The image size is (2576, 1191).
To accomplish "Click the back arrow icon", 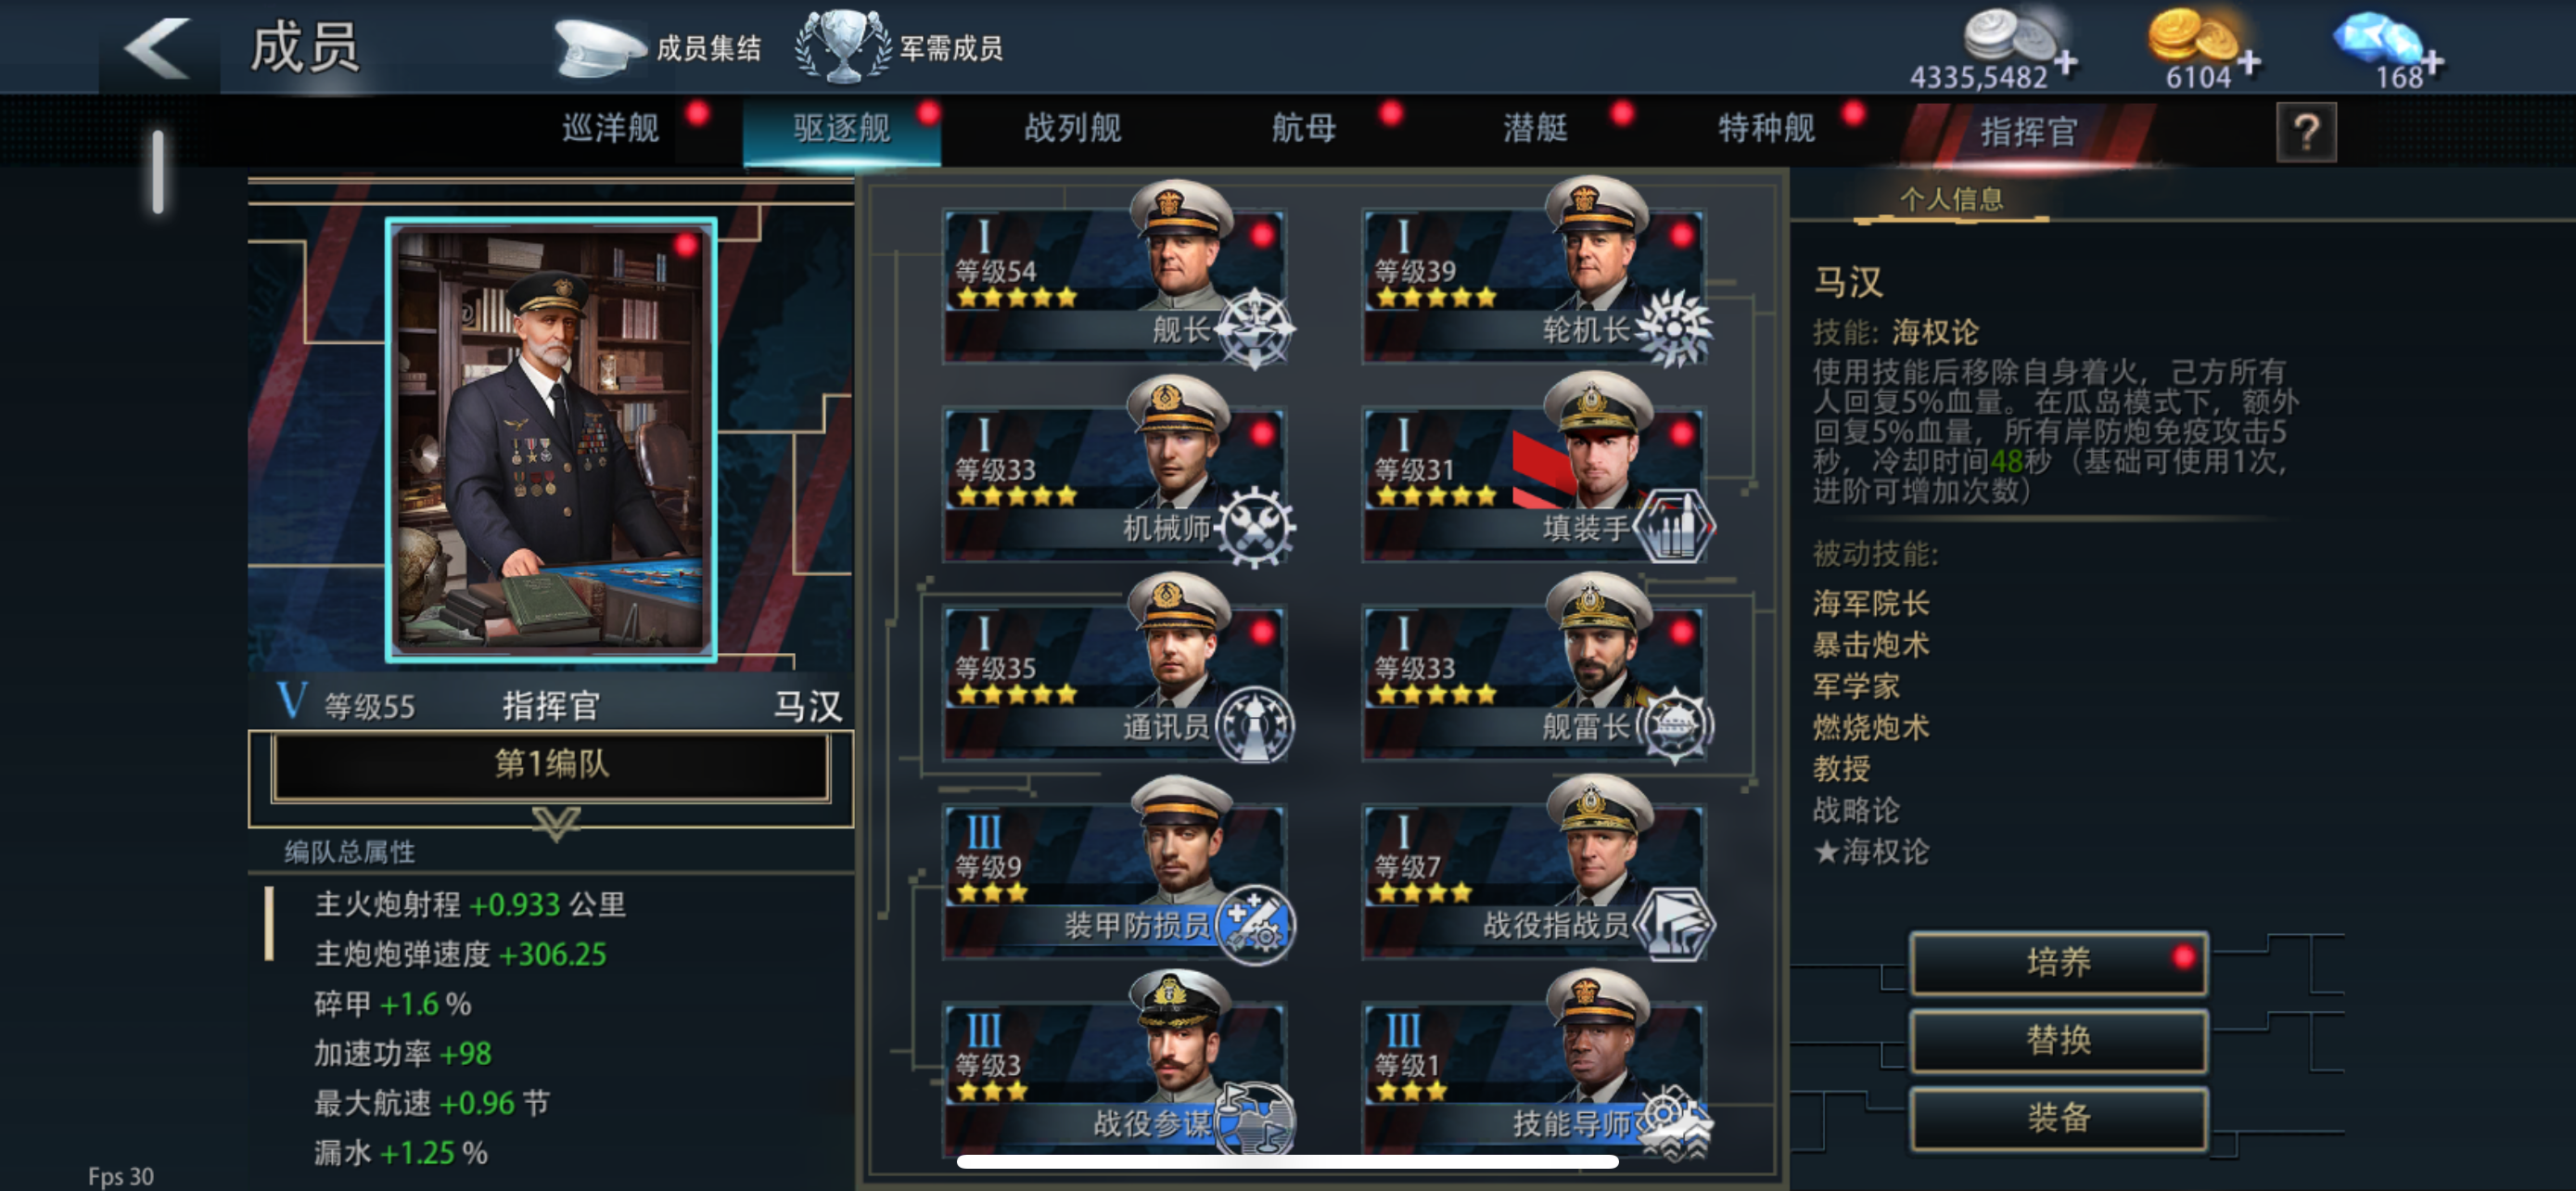I will pos(157,48).
